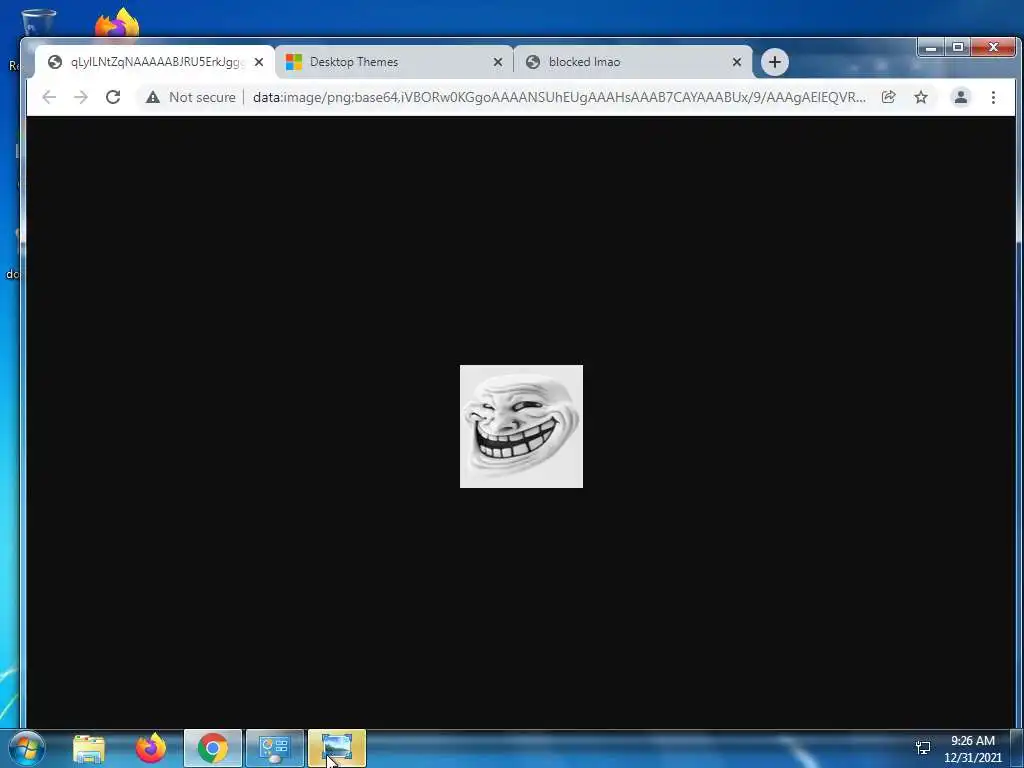Click the browser back arrow
The height and width of the screenshot is (768, 1024).
(49, 97)
